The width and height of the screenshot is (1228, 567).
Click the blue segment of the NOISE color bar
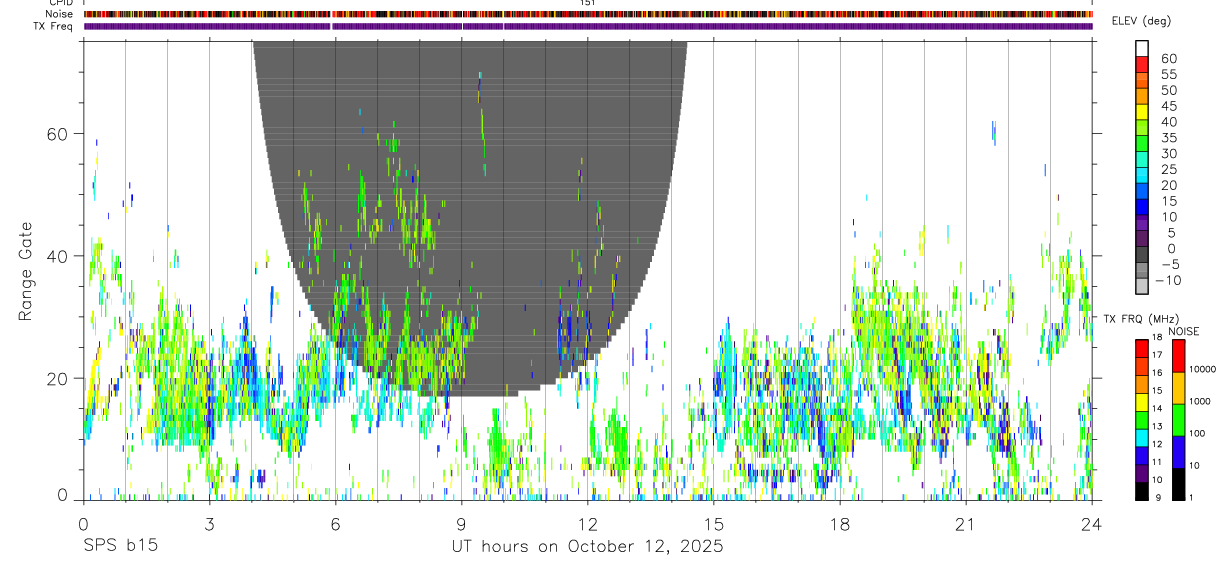click(x=1177, y=451)
